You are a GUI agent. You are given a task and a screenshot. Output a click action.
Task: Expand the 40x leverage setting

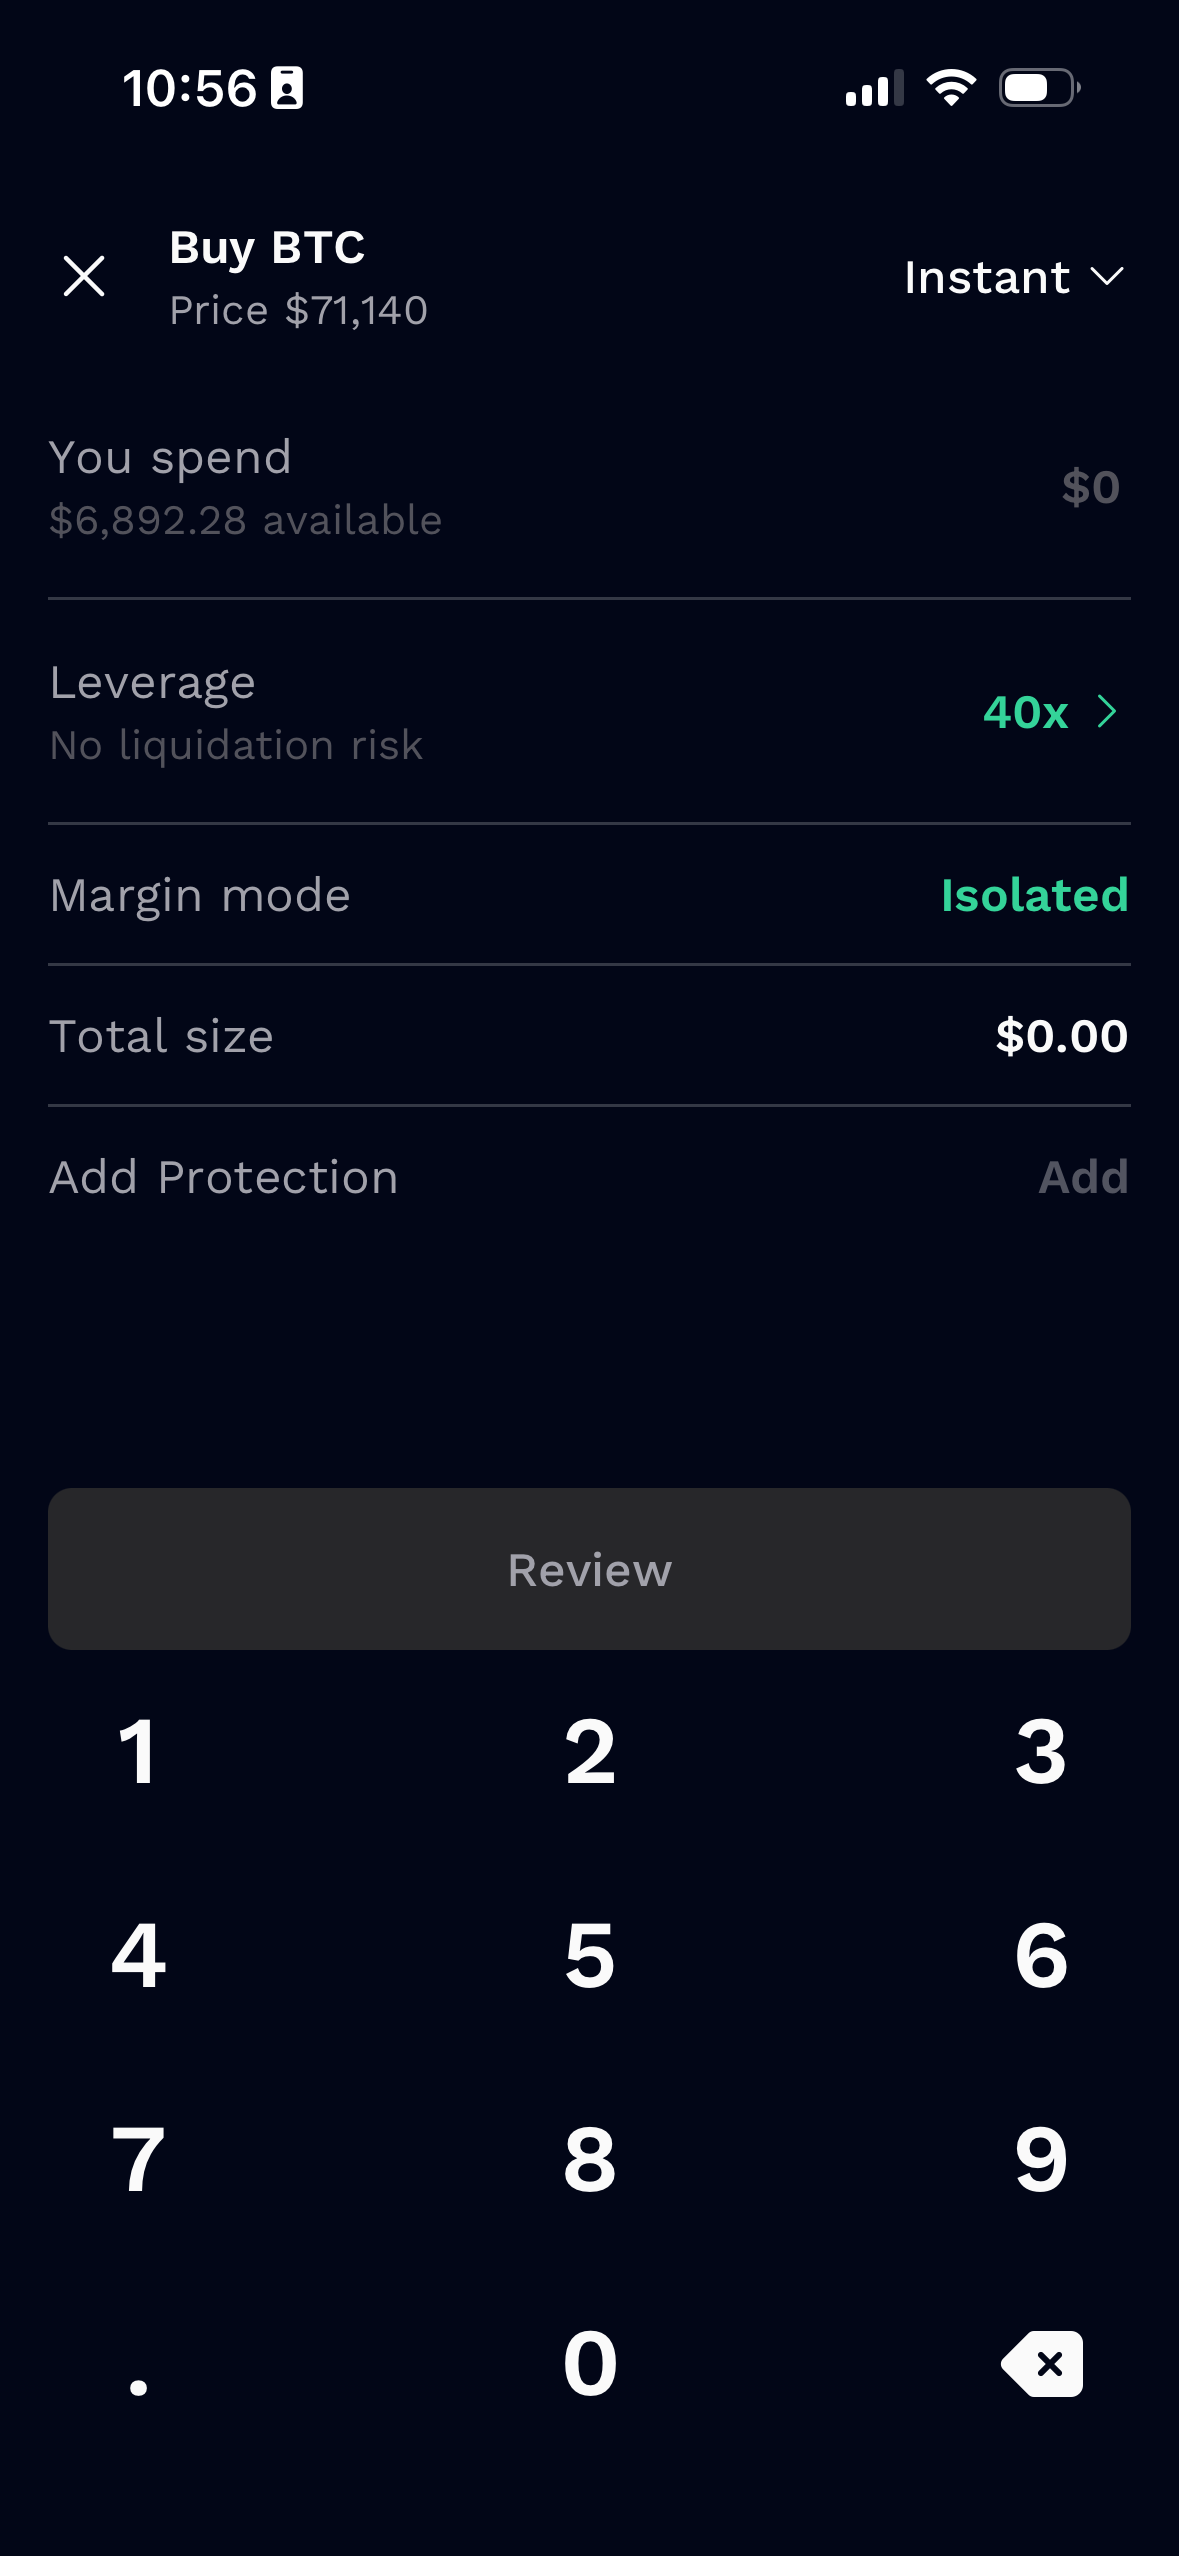click(1050, 712)
